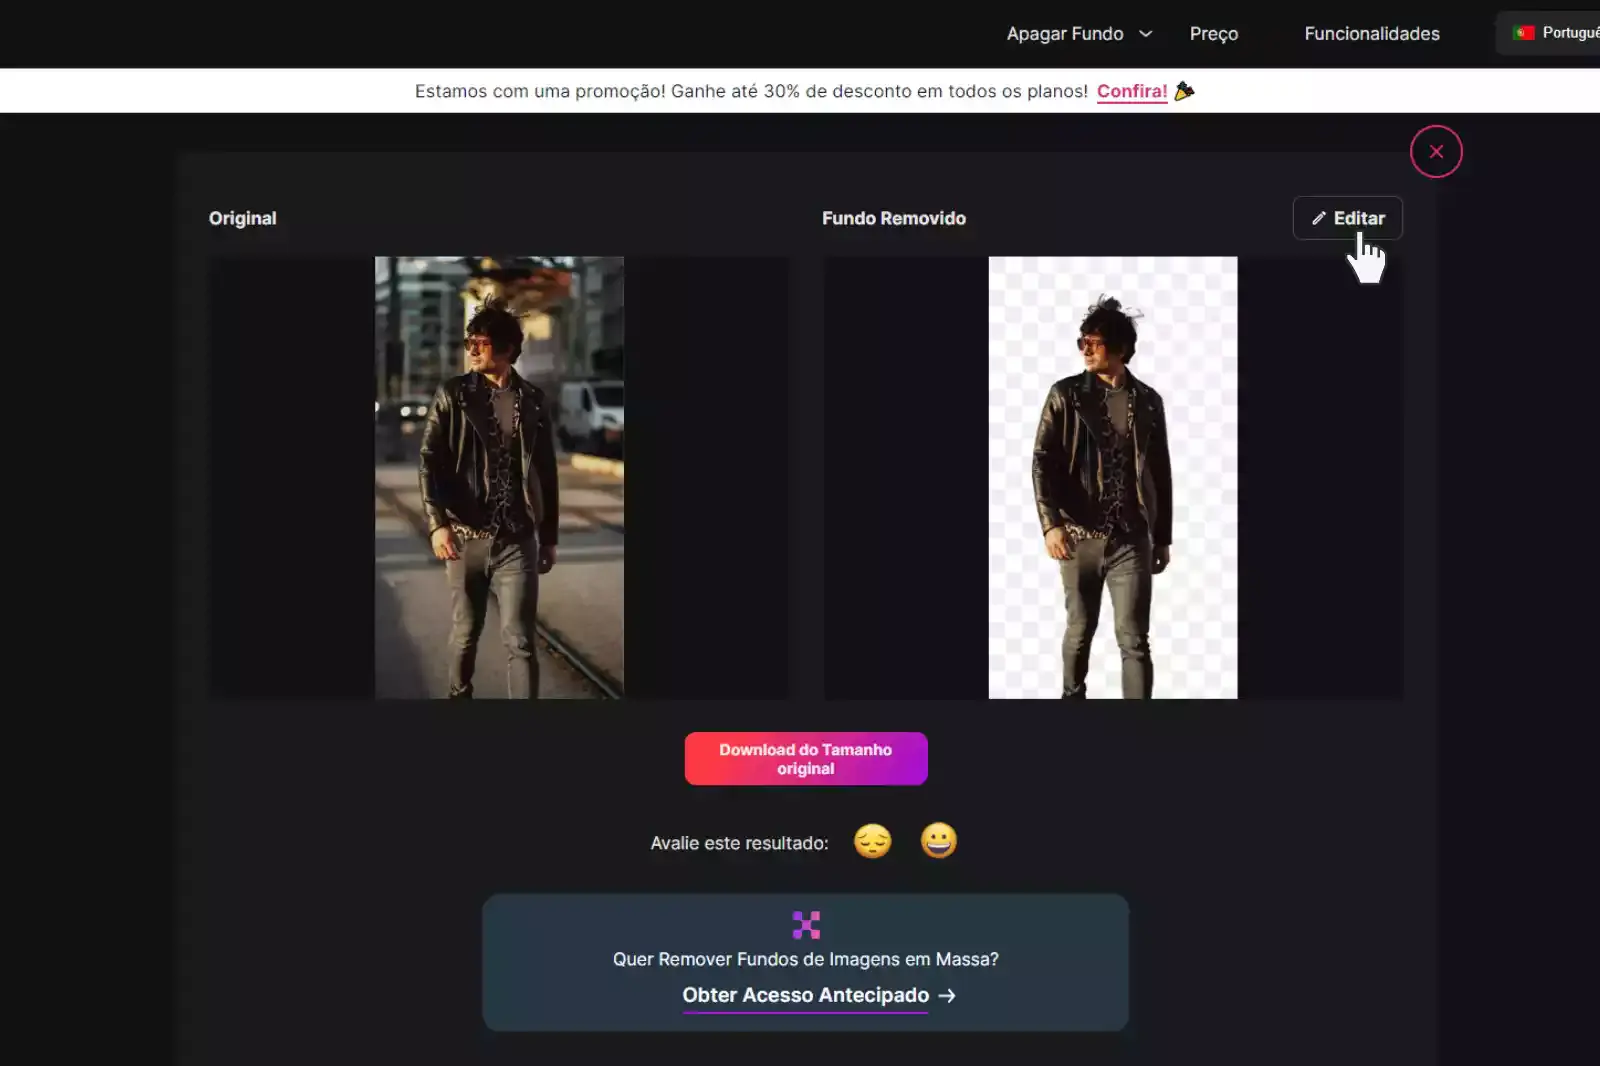Click the bulk removal pixel icon
Viewport: 1600px width, 1066px height.
click(x=806, y=925)
